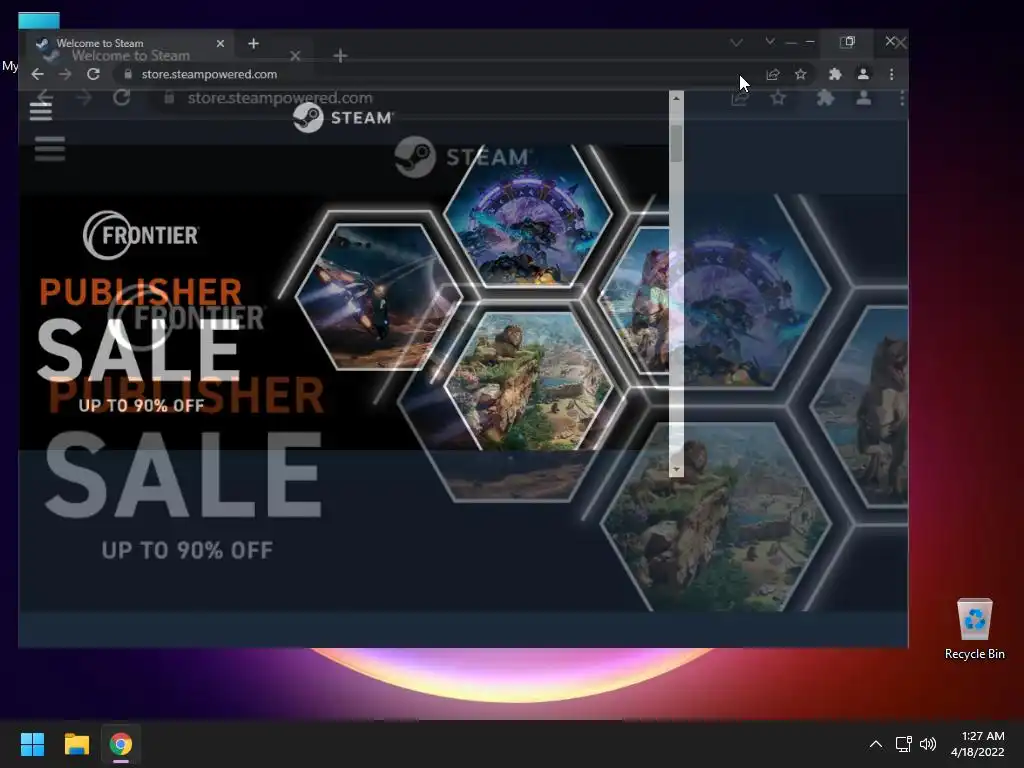
Task: Open the Steam hamburger menu
Action: pyautogui.click(x=40, y=112)
